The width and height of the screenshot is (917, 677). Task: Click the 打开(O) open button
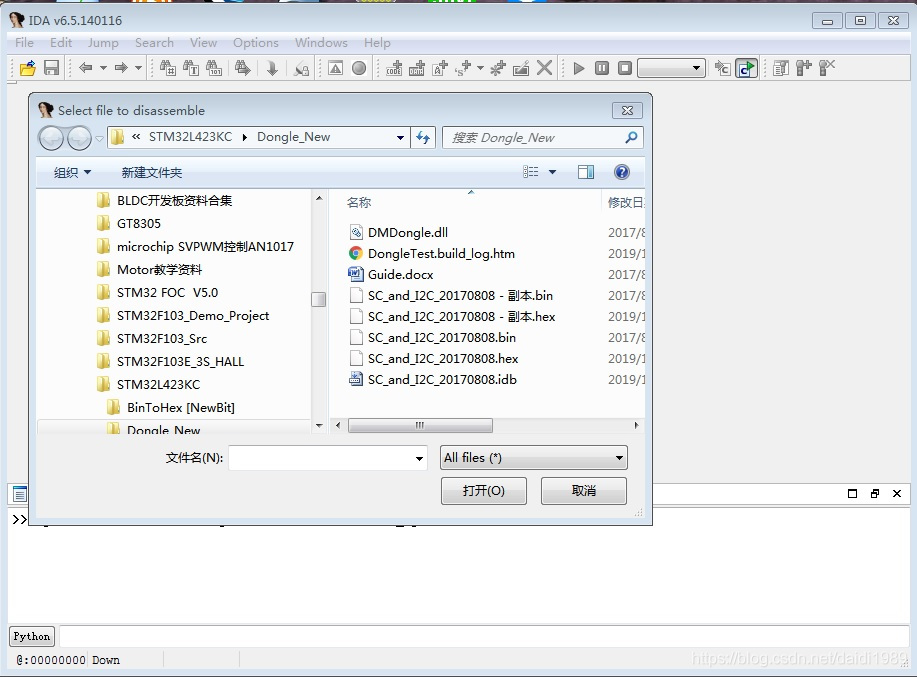(x=484, y=491)
